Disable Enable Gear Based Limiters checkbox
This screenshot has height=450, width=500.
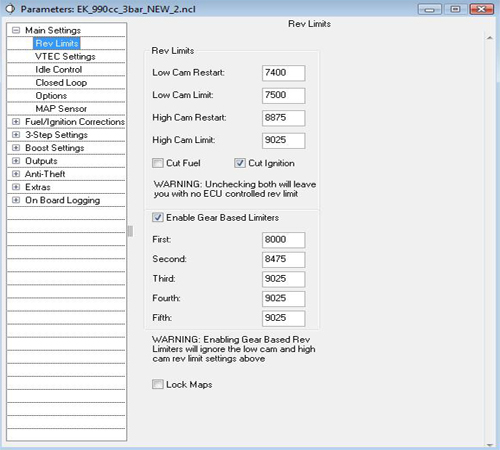pyautogui.click(x=158, y=217)
